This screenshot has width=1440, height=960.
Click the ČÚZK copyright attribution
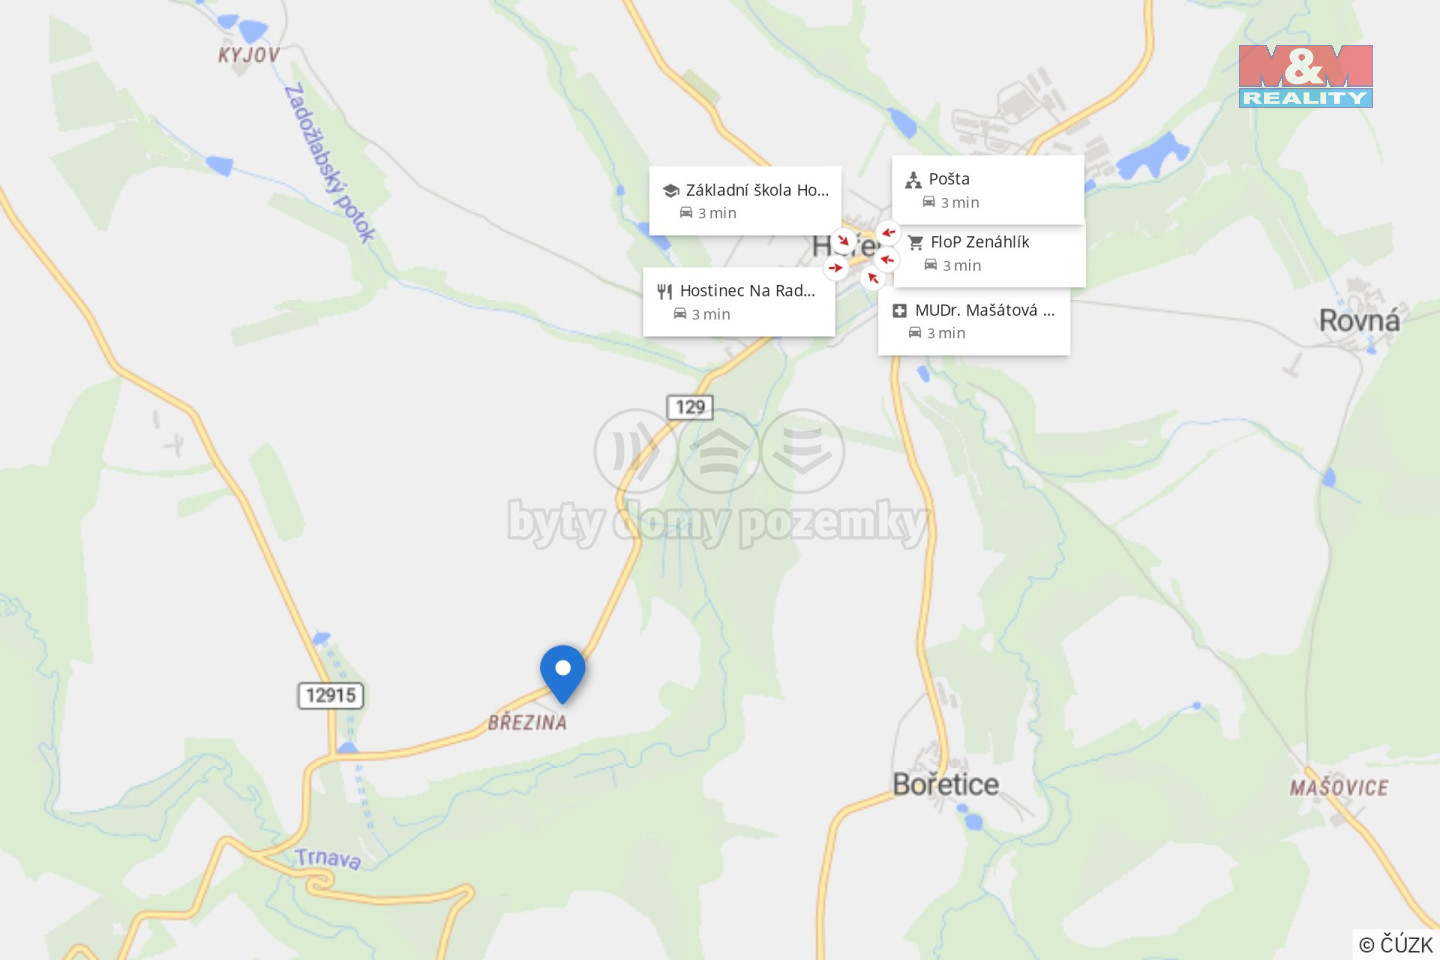pyautogui.click(x=1396, y=944)
